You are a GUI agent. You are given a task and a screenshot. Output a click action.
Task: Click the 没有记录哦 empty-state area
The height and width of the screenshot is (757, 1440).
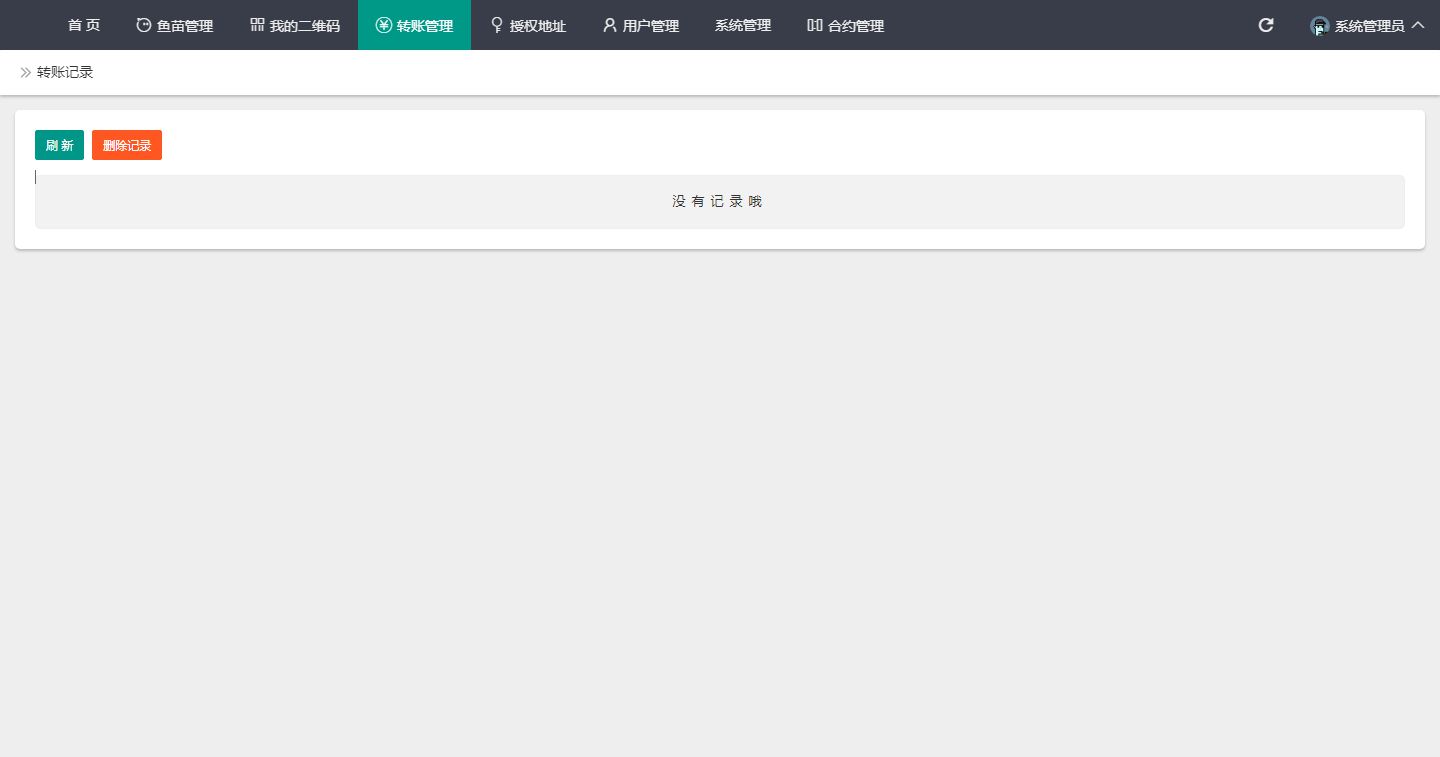pos(718,201)
